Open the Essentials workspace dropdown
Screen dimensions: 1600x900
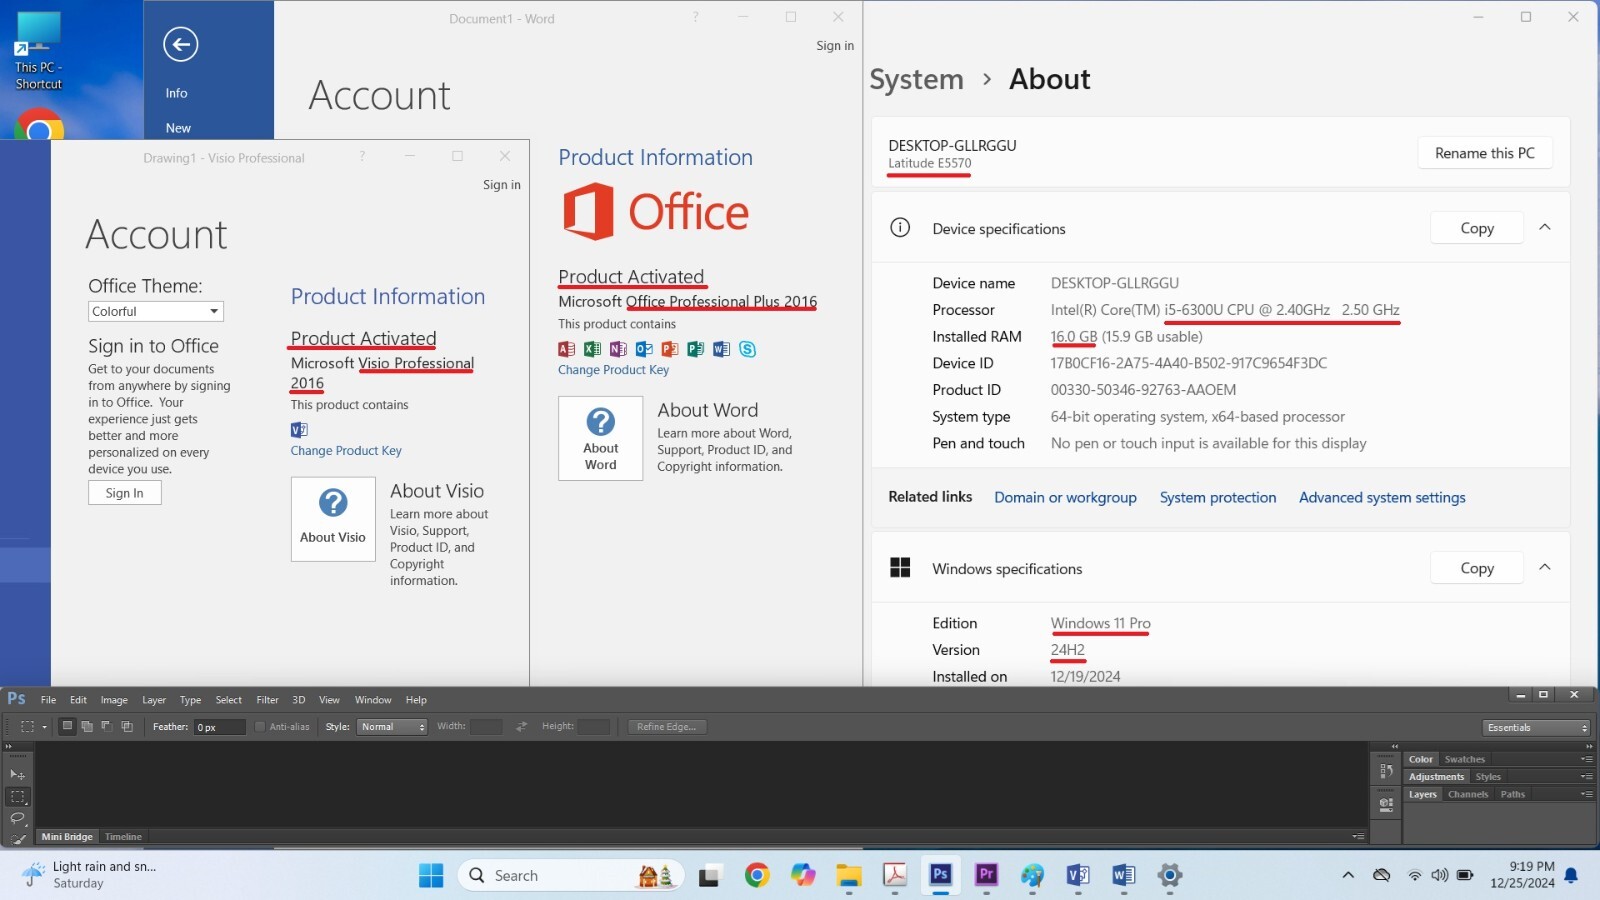point(1537,728)
